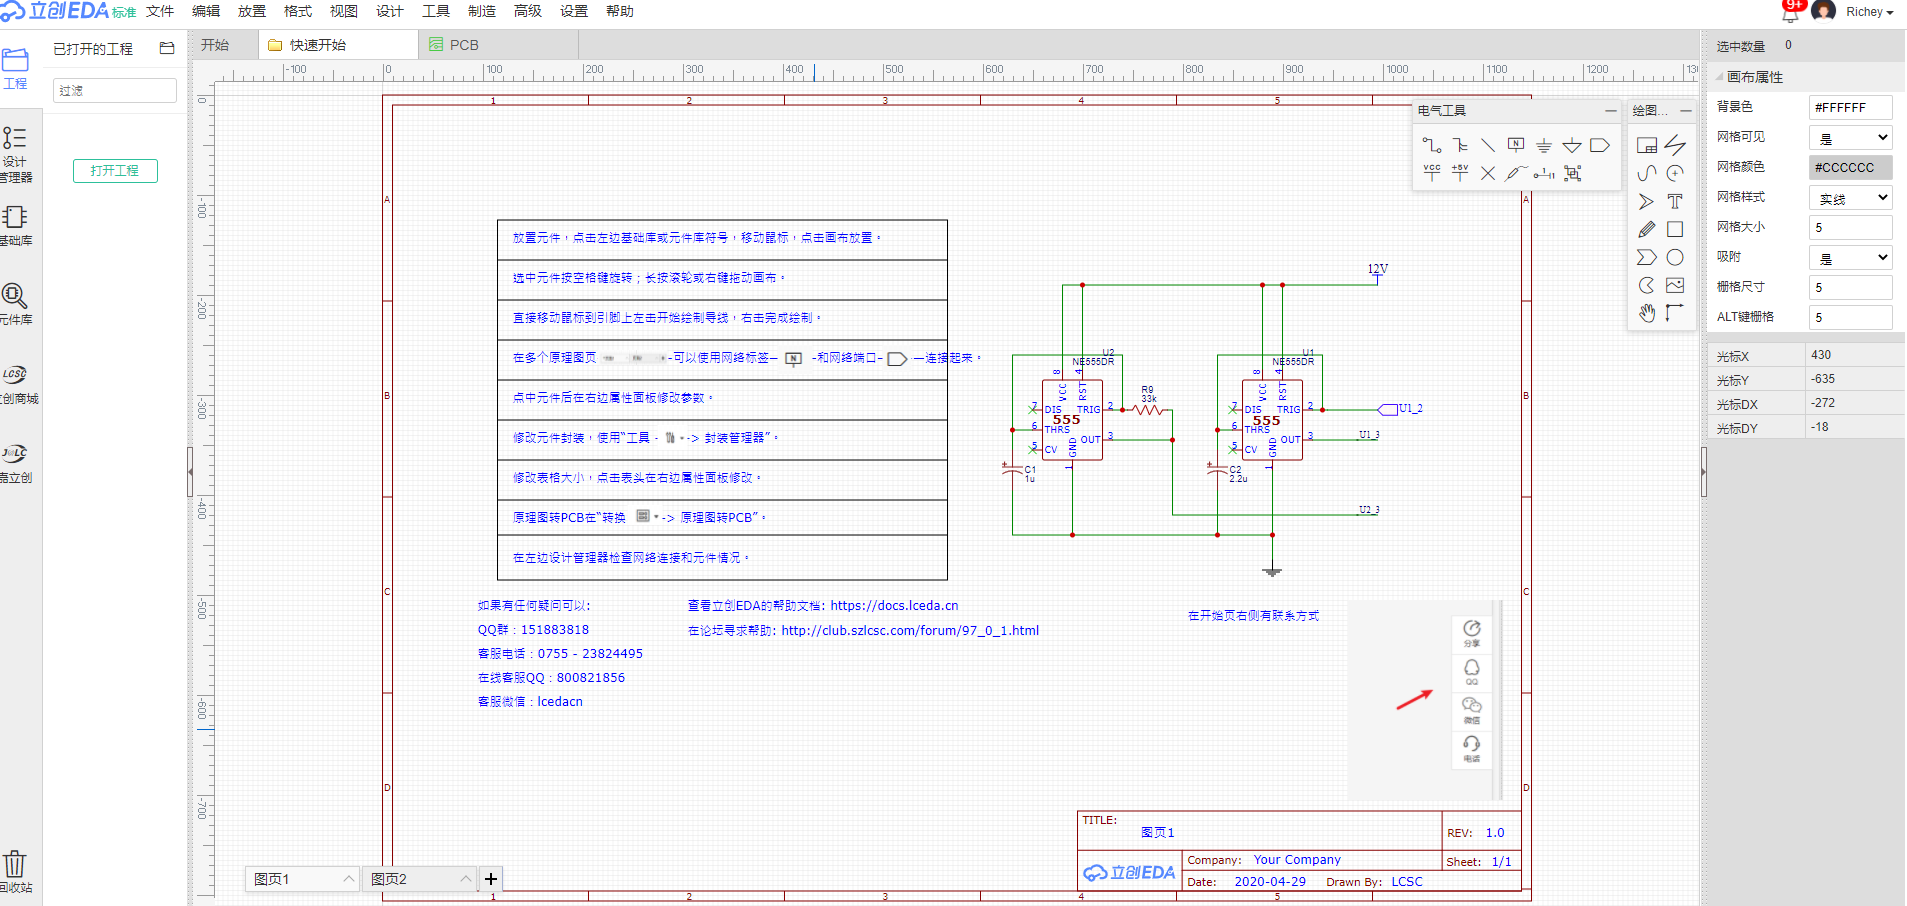Minimize the 绘图 floating panel

tap(1686, 111)
